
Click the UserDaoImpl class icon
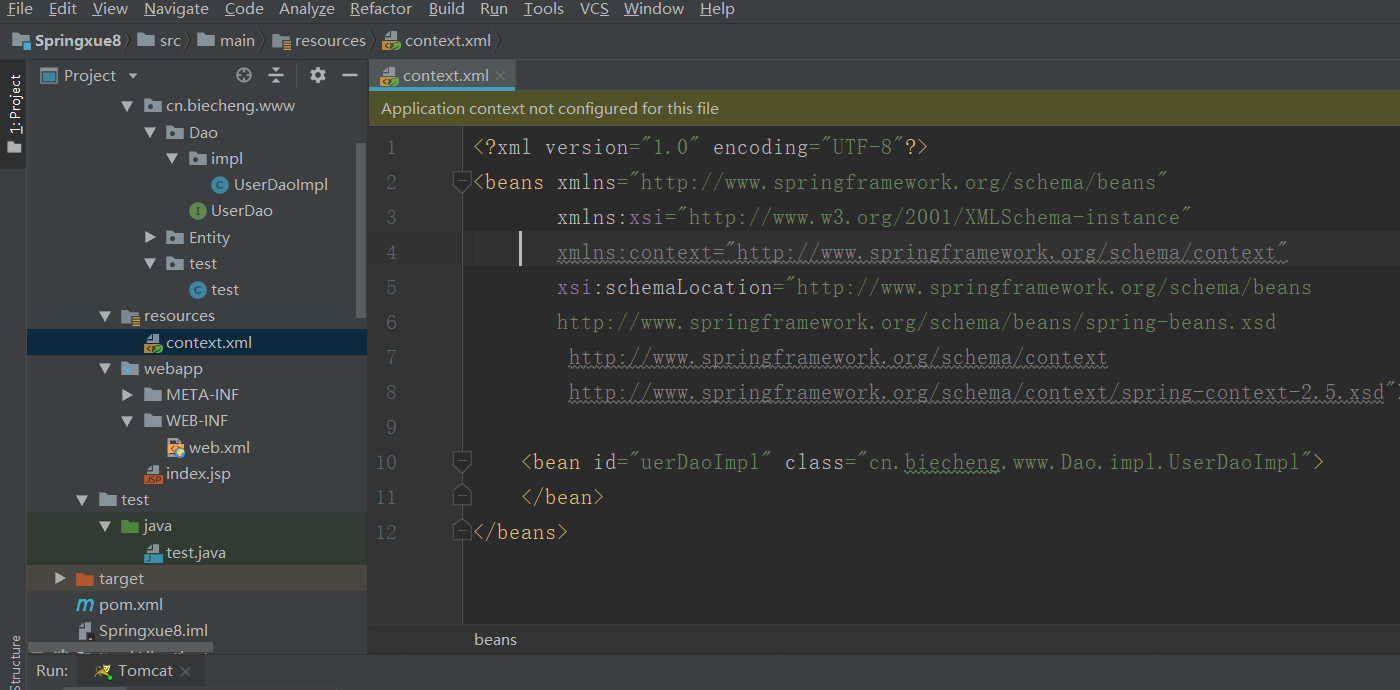(x=220, y=185)
